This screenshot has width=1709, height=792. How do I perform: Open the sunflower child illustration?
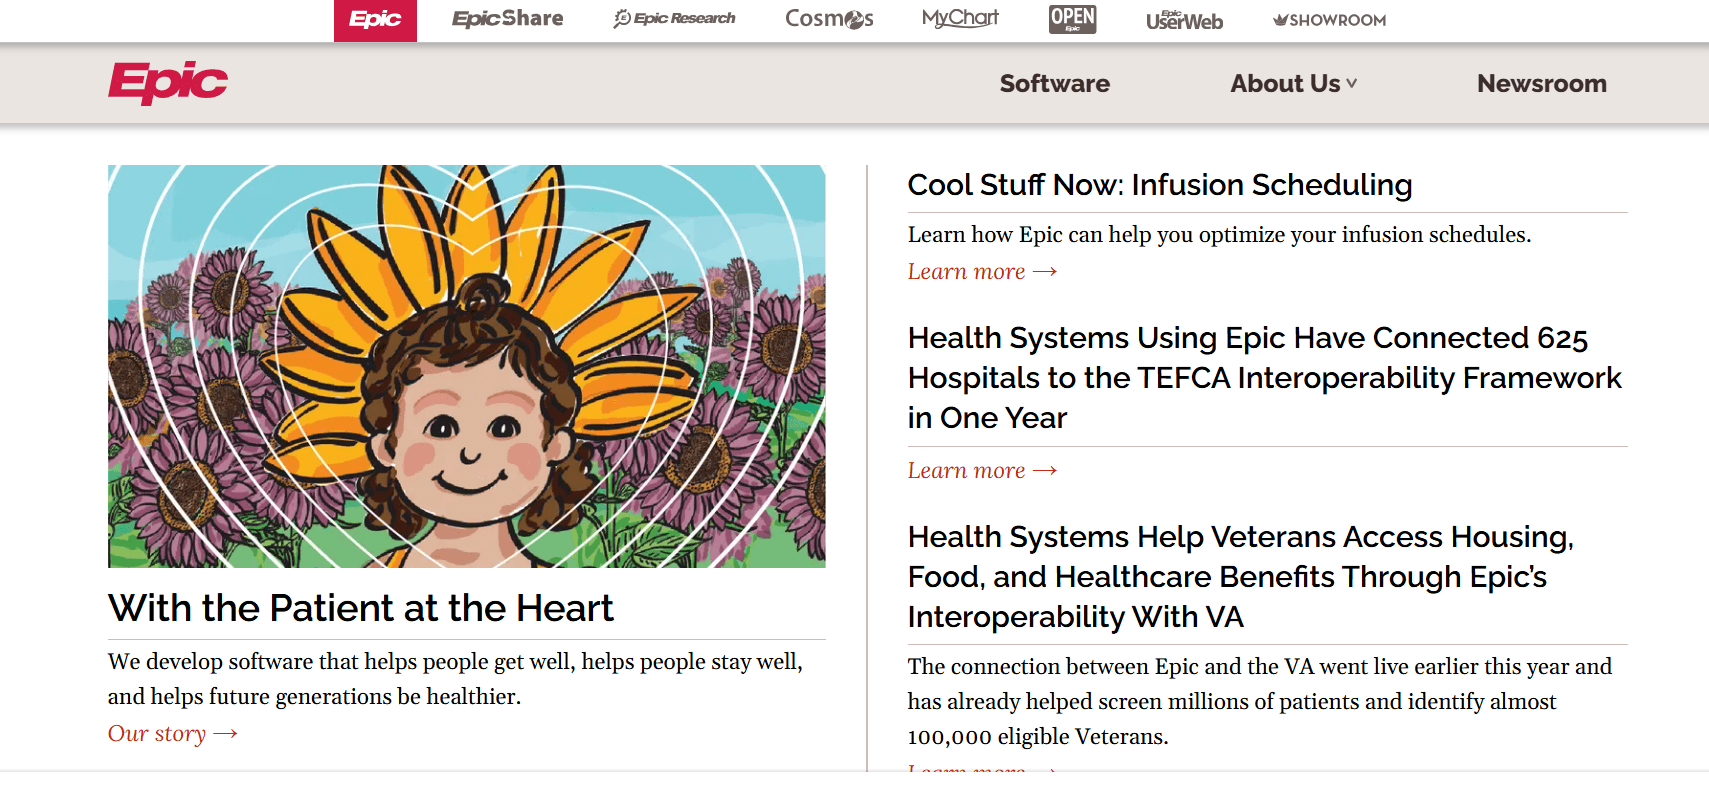[466, 366]
